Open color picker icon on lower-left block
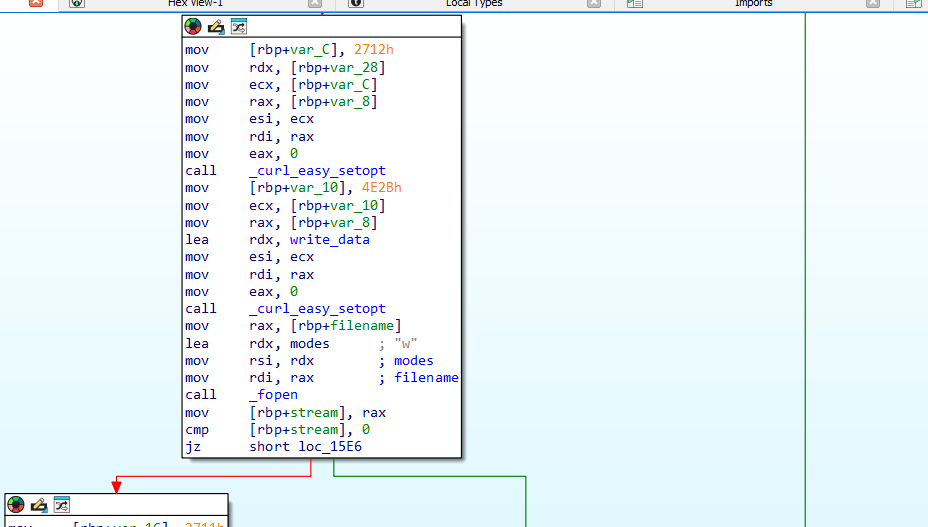 [x=16, y=504]
